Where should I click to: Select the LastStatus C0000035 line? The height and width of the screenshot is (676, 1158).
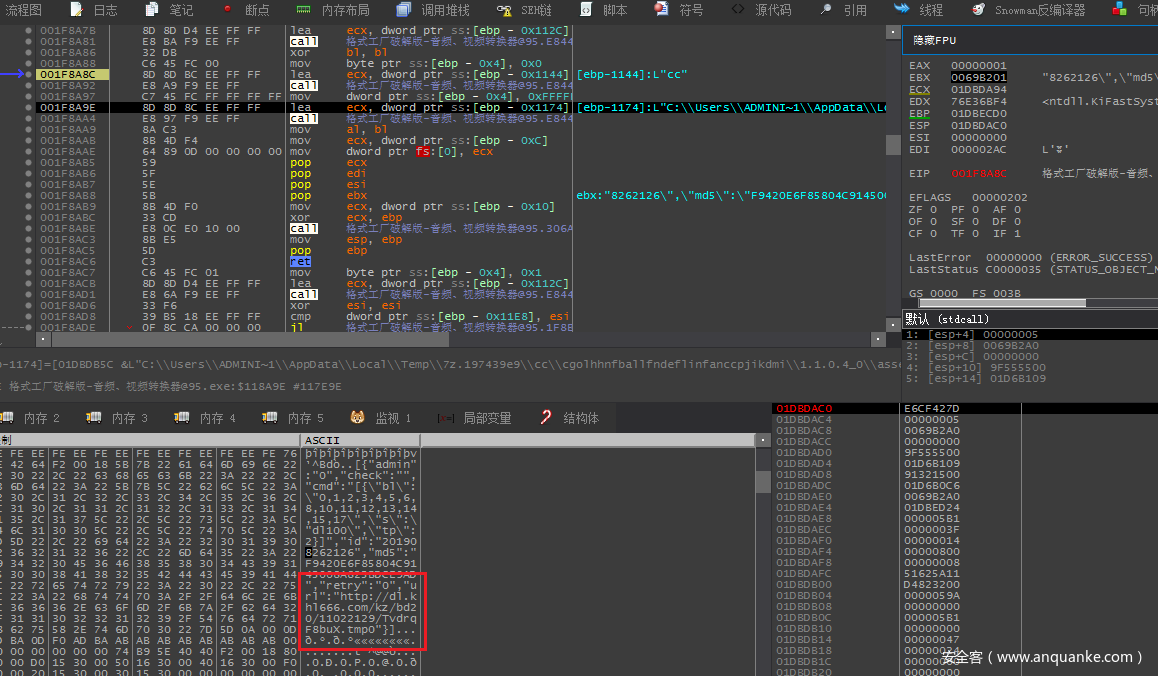click(x=1032, y=270)
